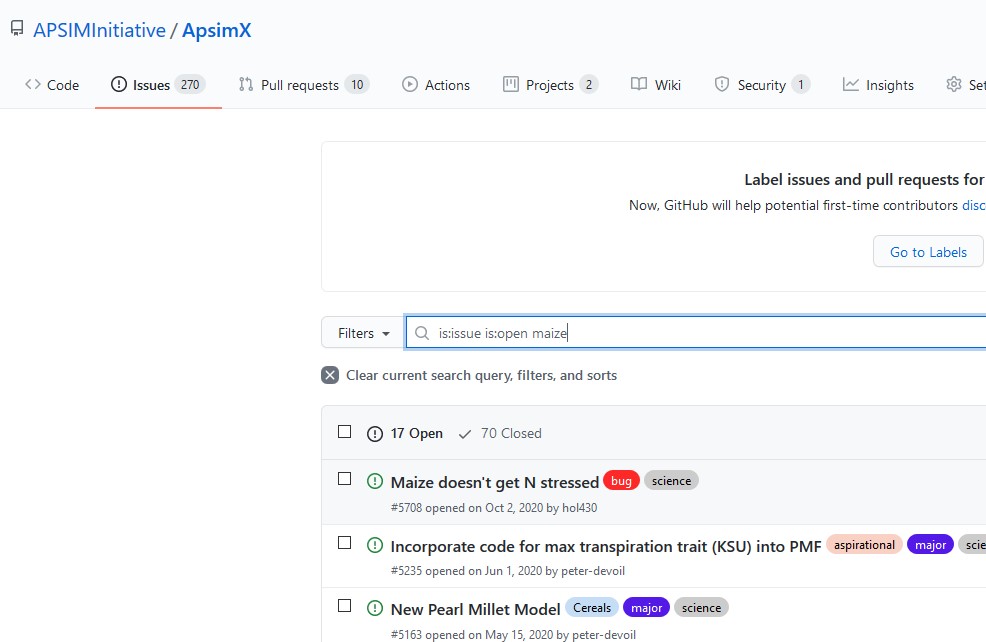Filter by the red bug label
This screenshot has height=642, width=986.
click(621, 480)
